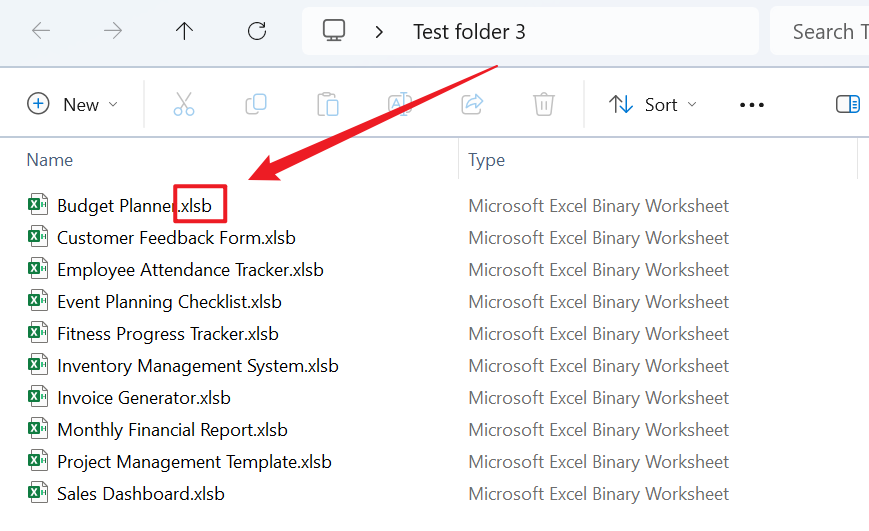Sort files by the Name column header
The width and height of the screenshot is (869, 531).
tap(50, 160)
